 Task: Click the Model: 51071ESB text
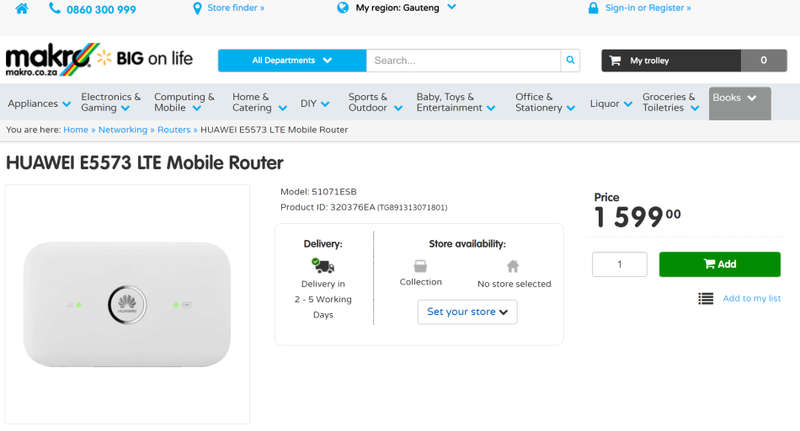coord(318,192)
